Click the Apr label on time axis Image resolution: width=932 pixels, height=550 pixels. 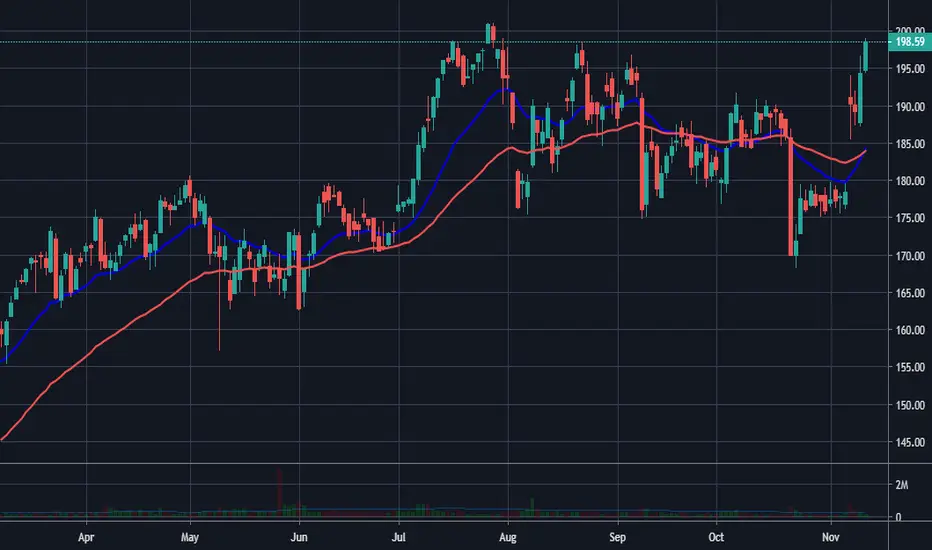(x=86, y=537)
